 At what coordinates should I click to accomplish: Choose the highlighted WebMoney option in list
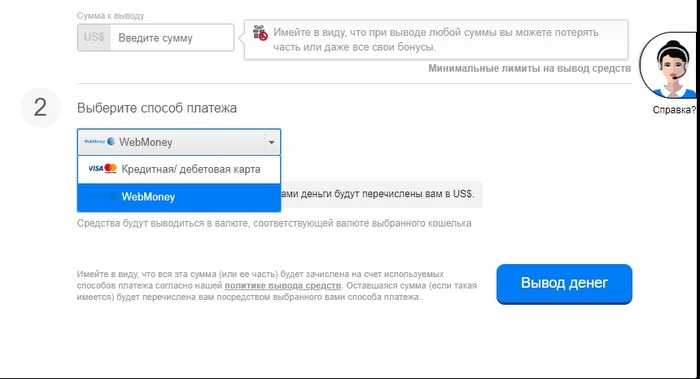tap(179, 197)
